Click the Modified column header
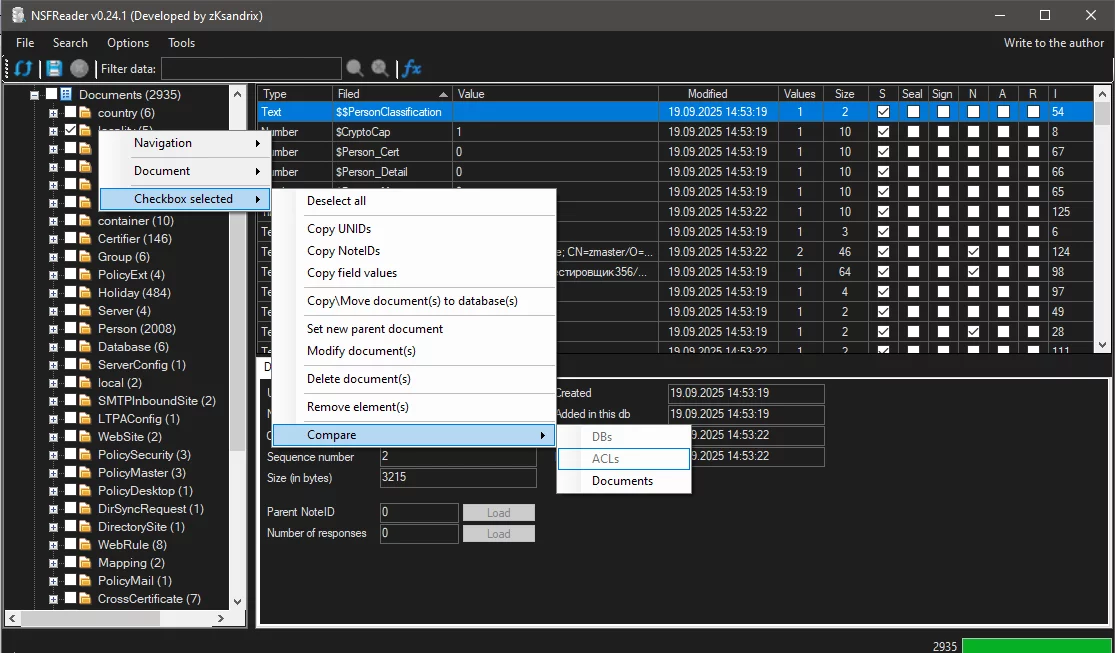This screenshot has width=1115, height=653. tap(707, 94)
